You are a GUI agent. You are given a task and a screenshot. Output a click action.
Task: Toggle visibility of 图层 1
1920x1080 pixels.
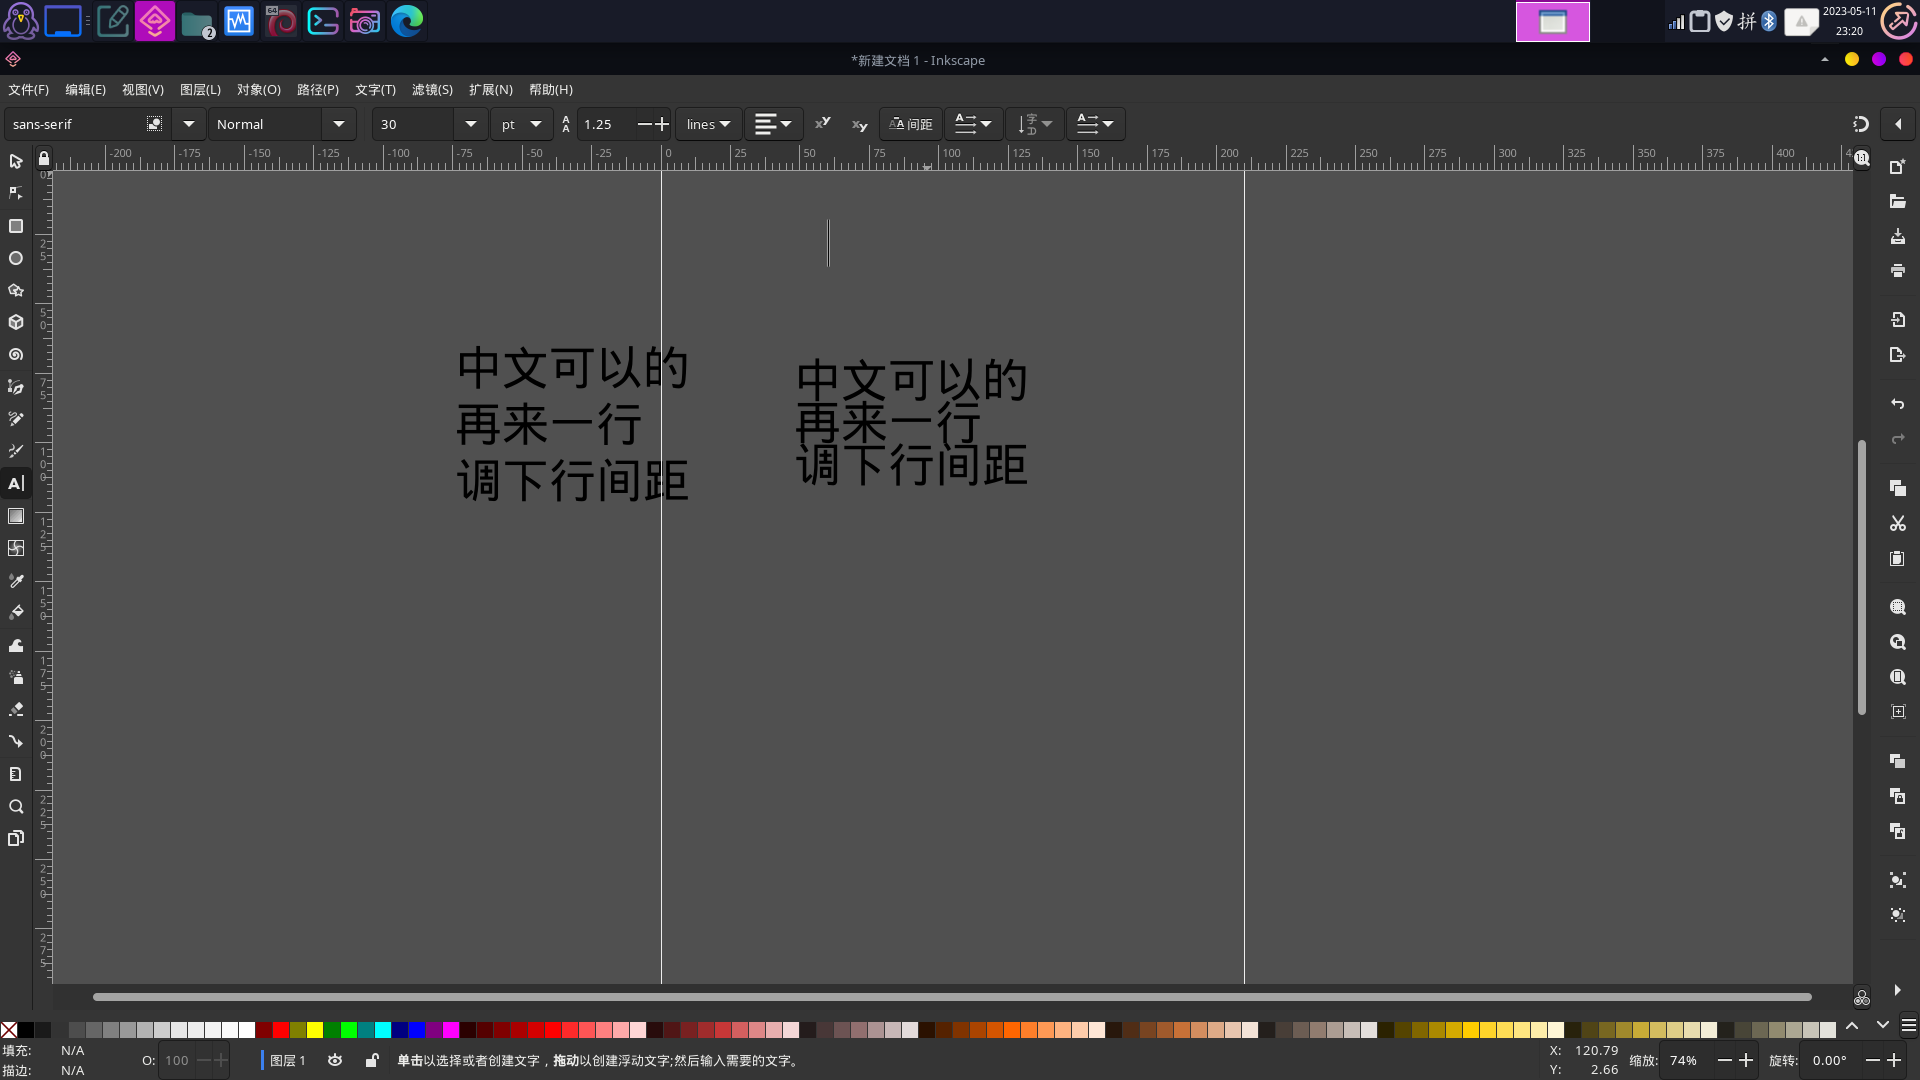[335, 1060]
